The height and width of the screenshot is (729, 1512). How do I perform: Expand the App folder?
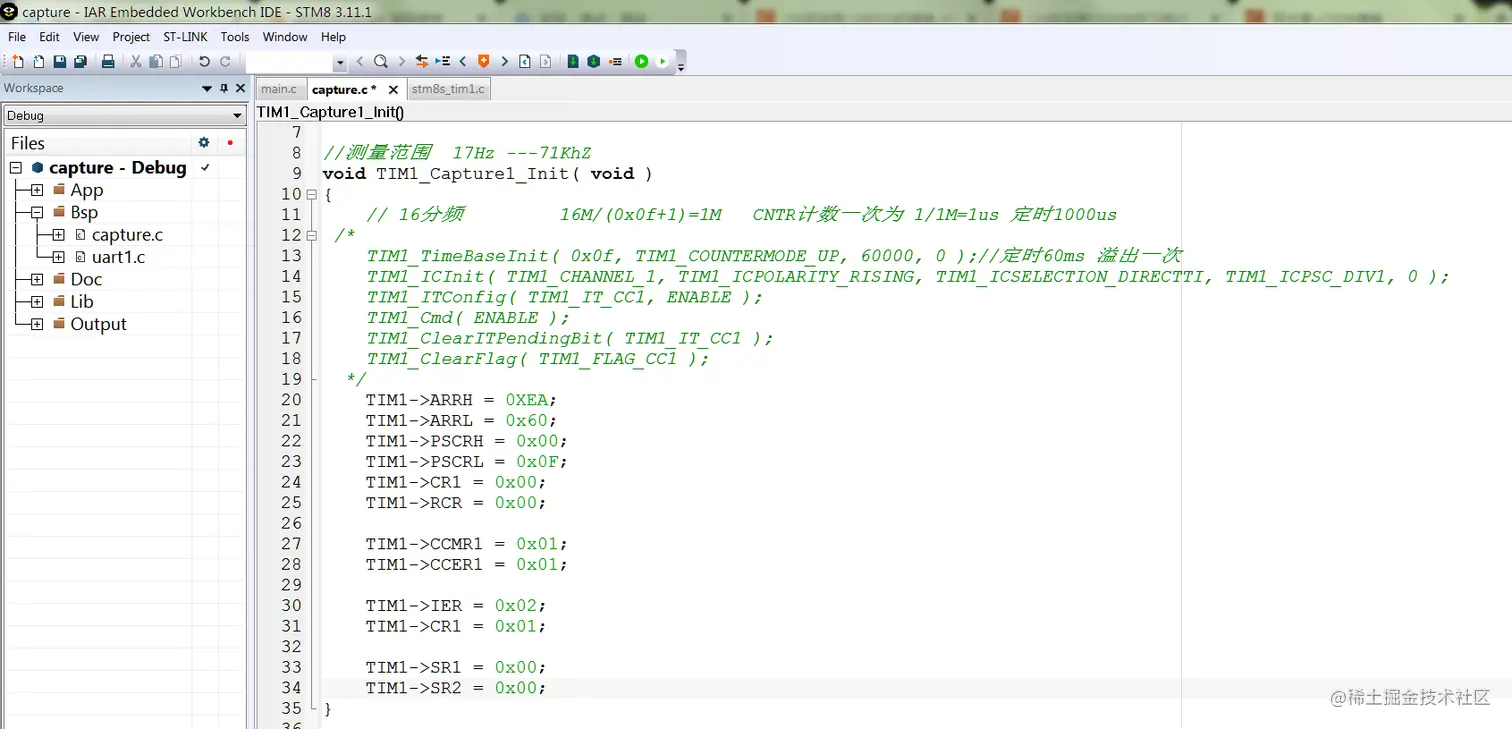(37, 190)
